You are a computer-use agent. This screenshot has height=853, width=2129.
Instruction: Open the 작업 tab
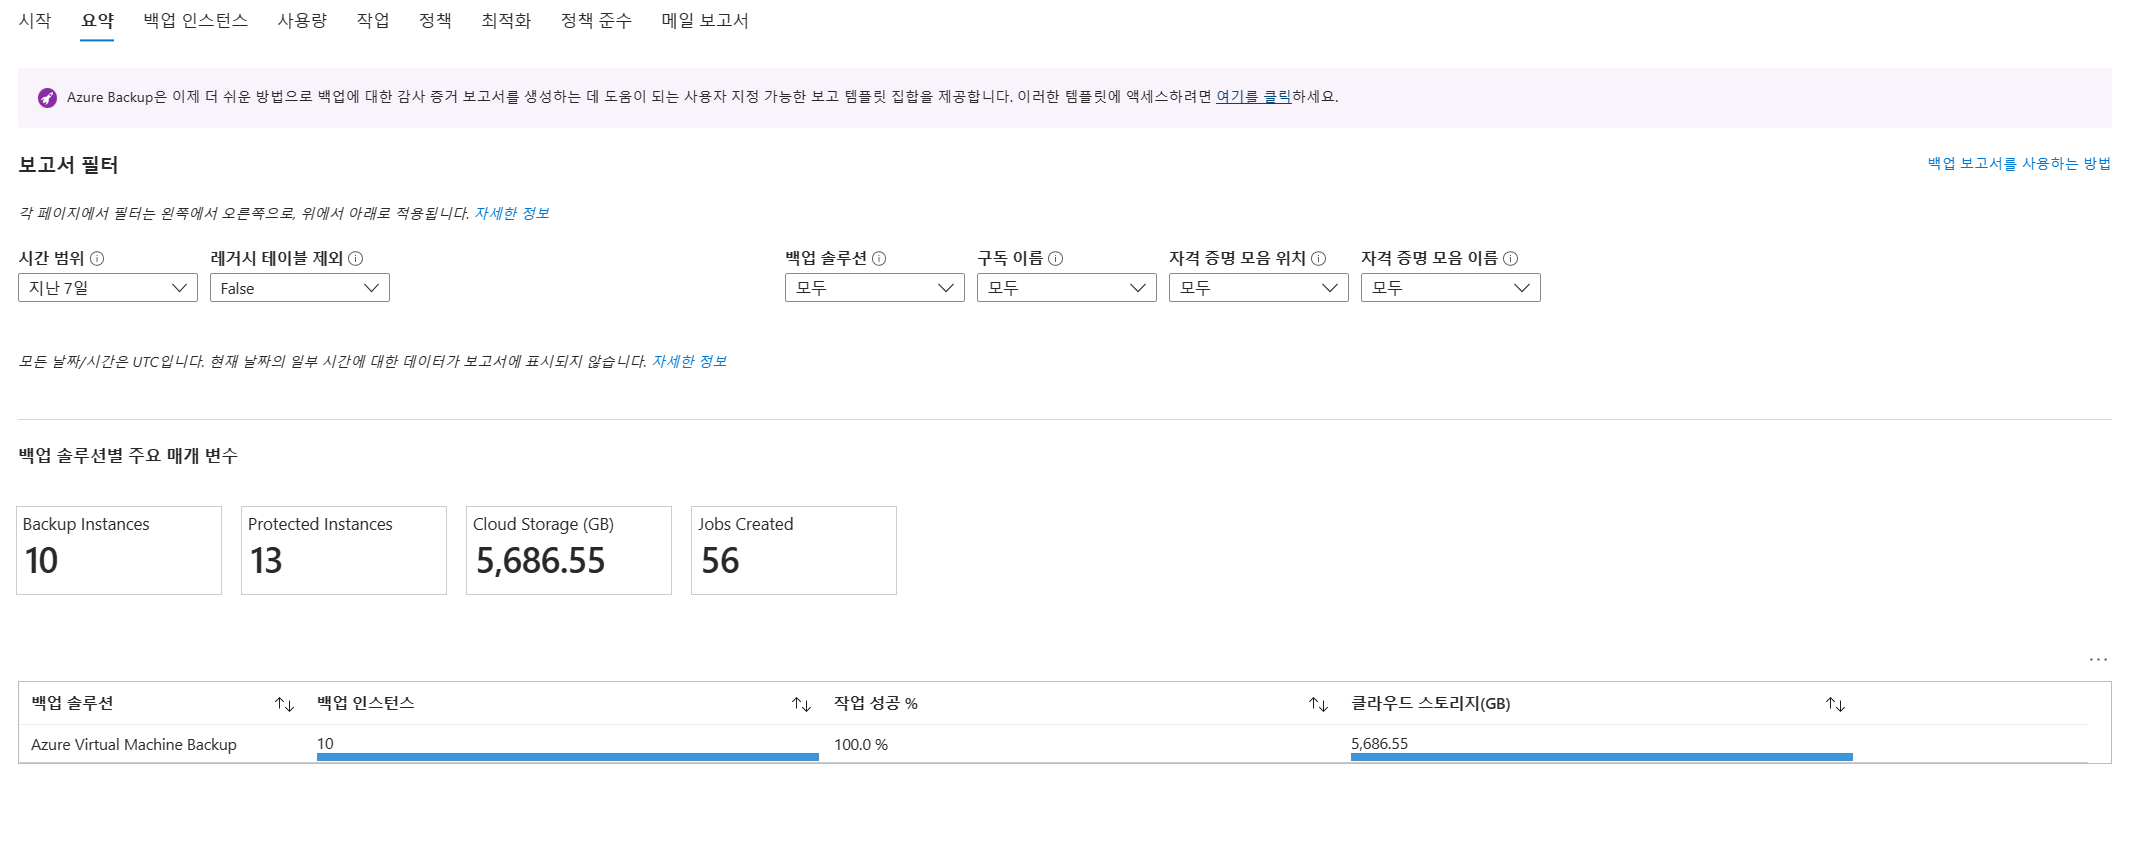click(373, 21)
